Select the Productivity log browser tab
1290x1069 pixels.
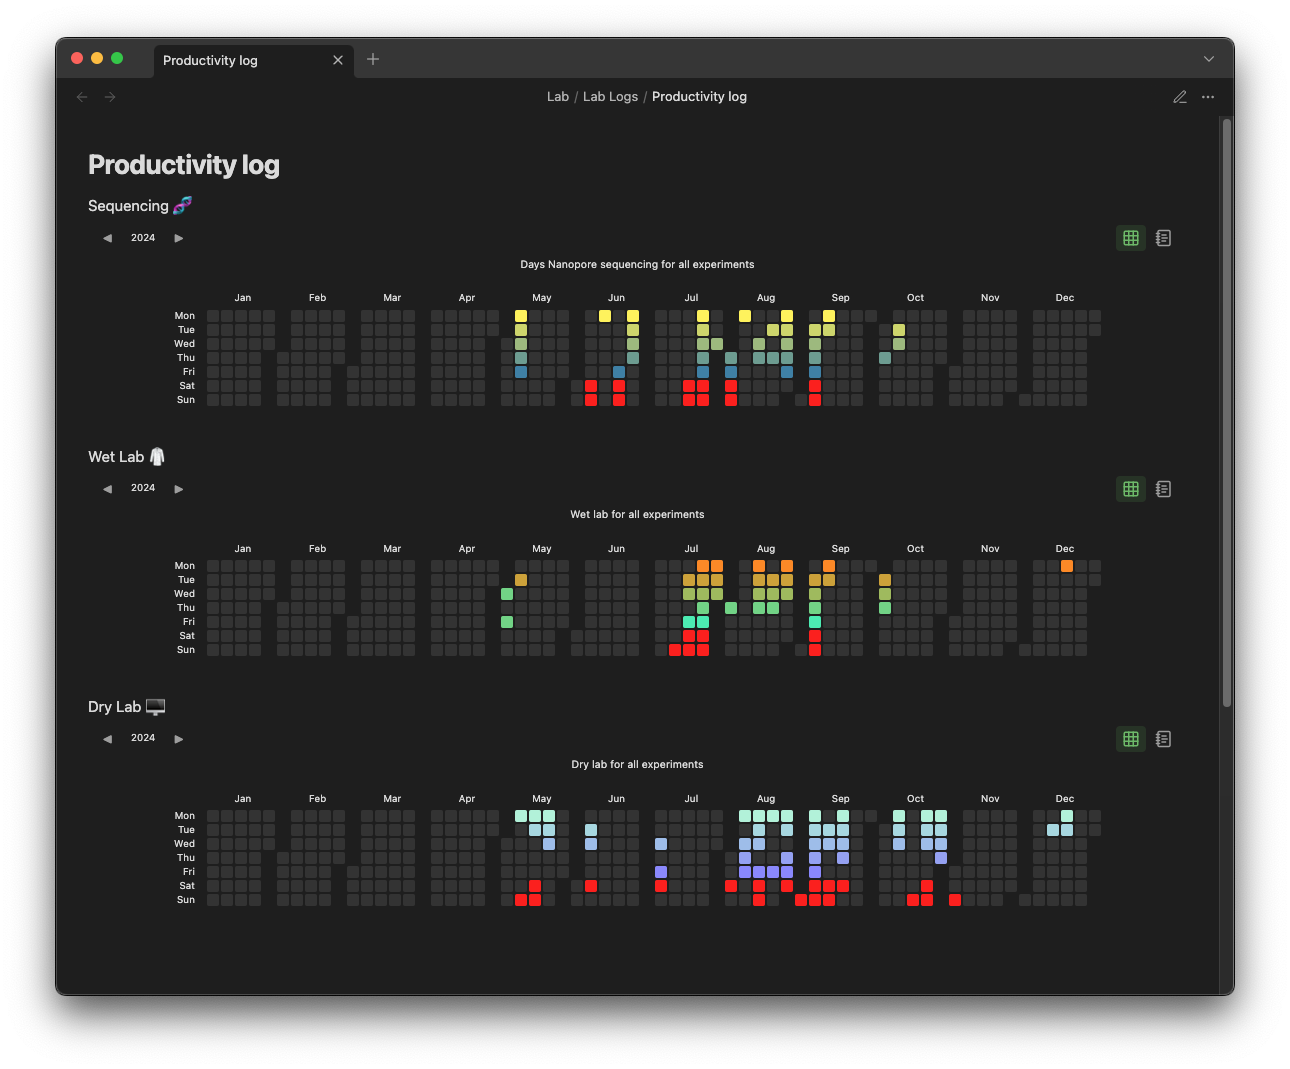pyautogui.click(x=210, y=60)
